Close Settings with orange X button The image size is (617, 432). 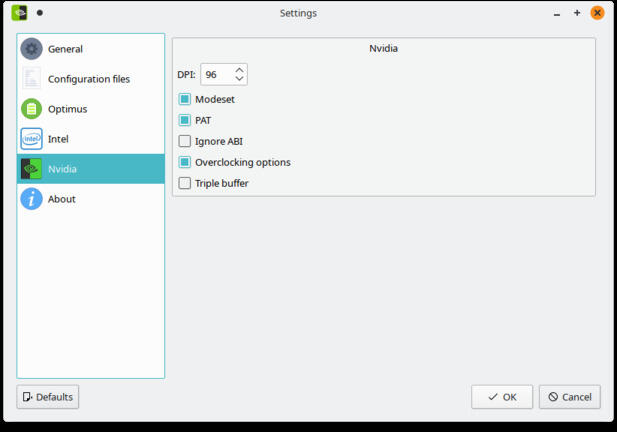tap(597, 13)
